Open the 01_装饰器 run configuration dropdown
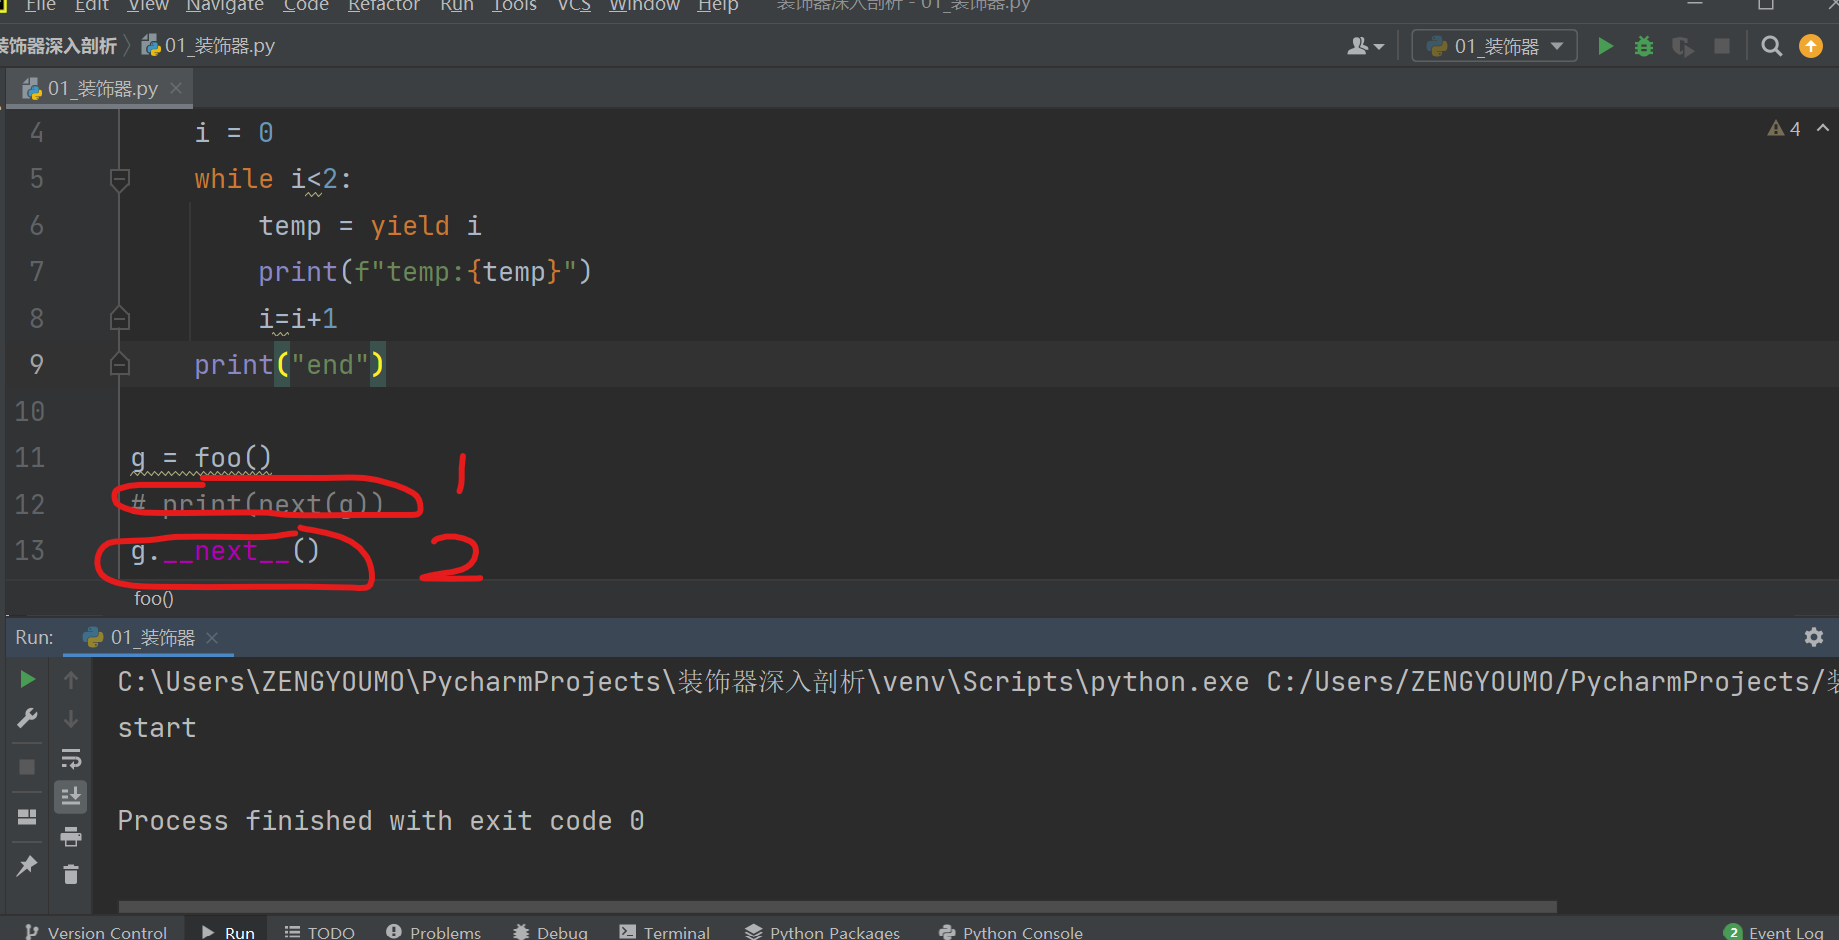The width and height of the screenshot is (1839, 940). [1495, 46]
